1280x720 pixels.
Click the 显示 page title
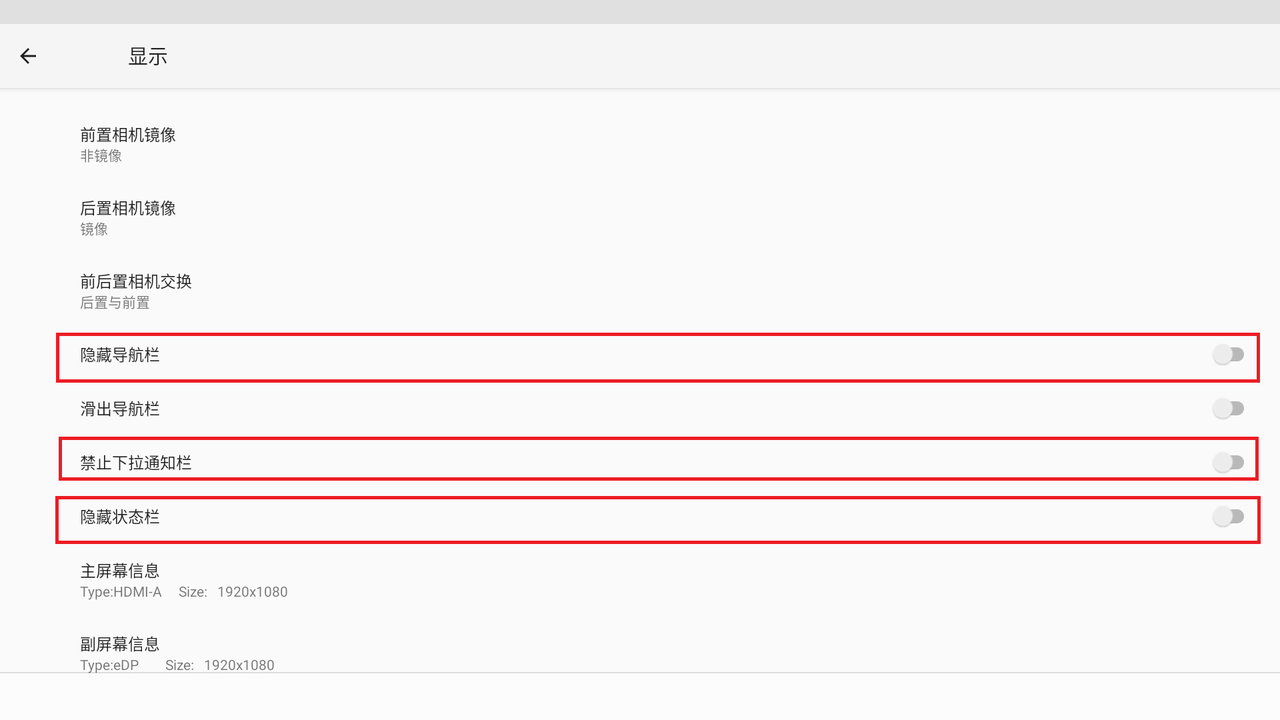(x=148, y=56)
